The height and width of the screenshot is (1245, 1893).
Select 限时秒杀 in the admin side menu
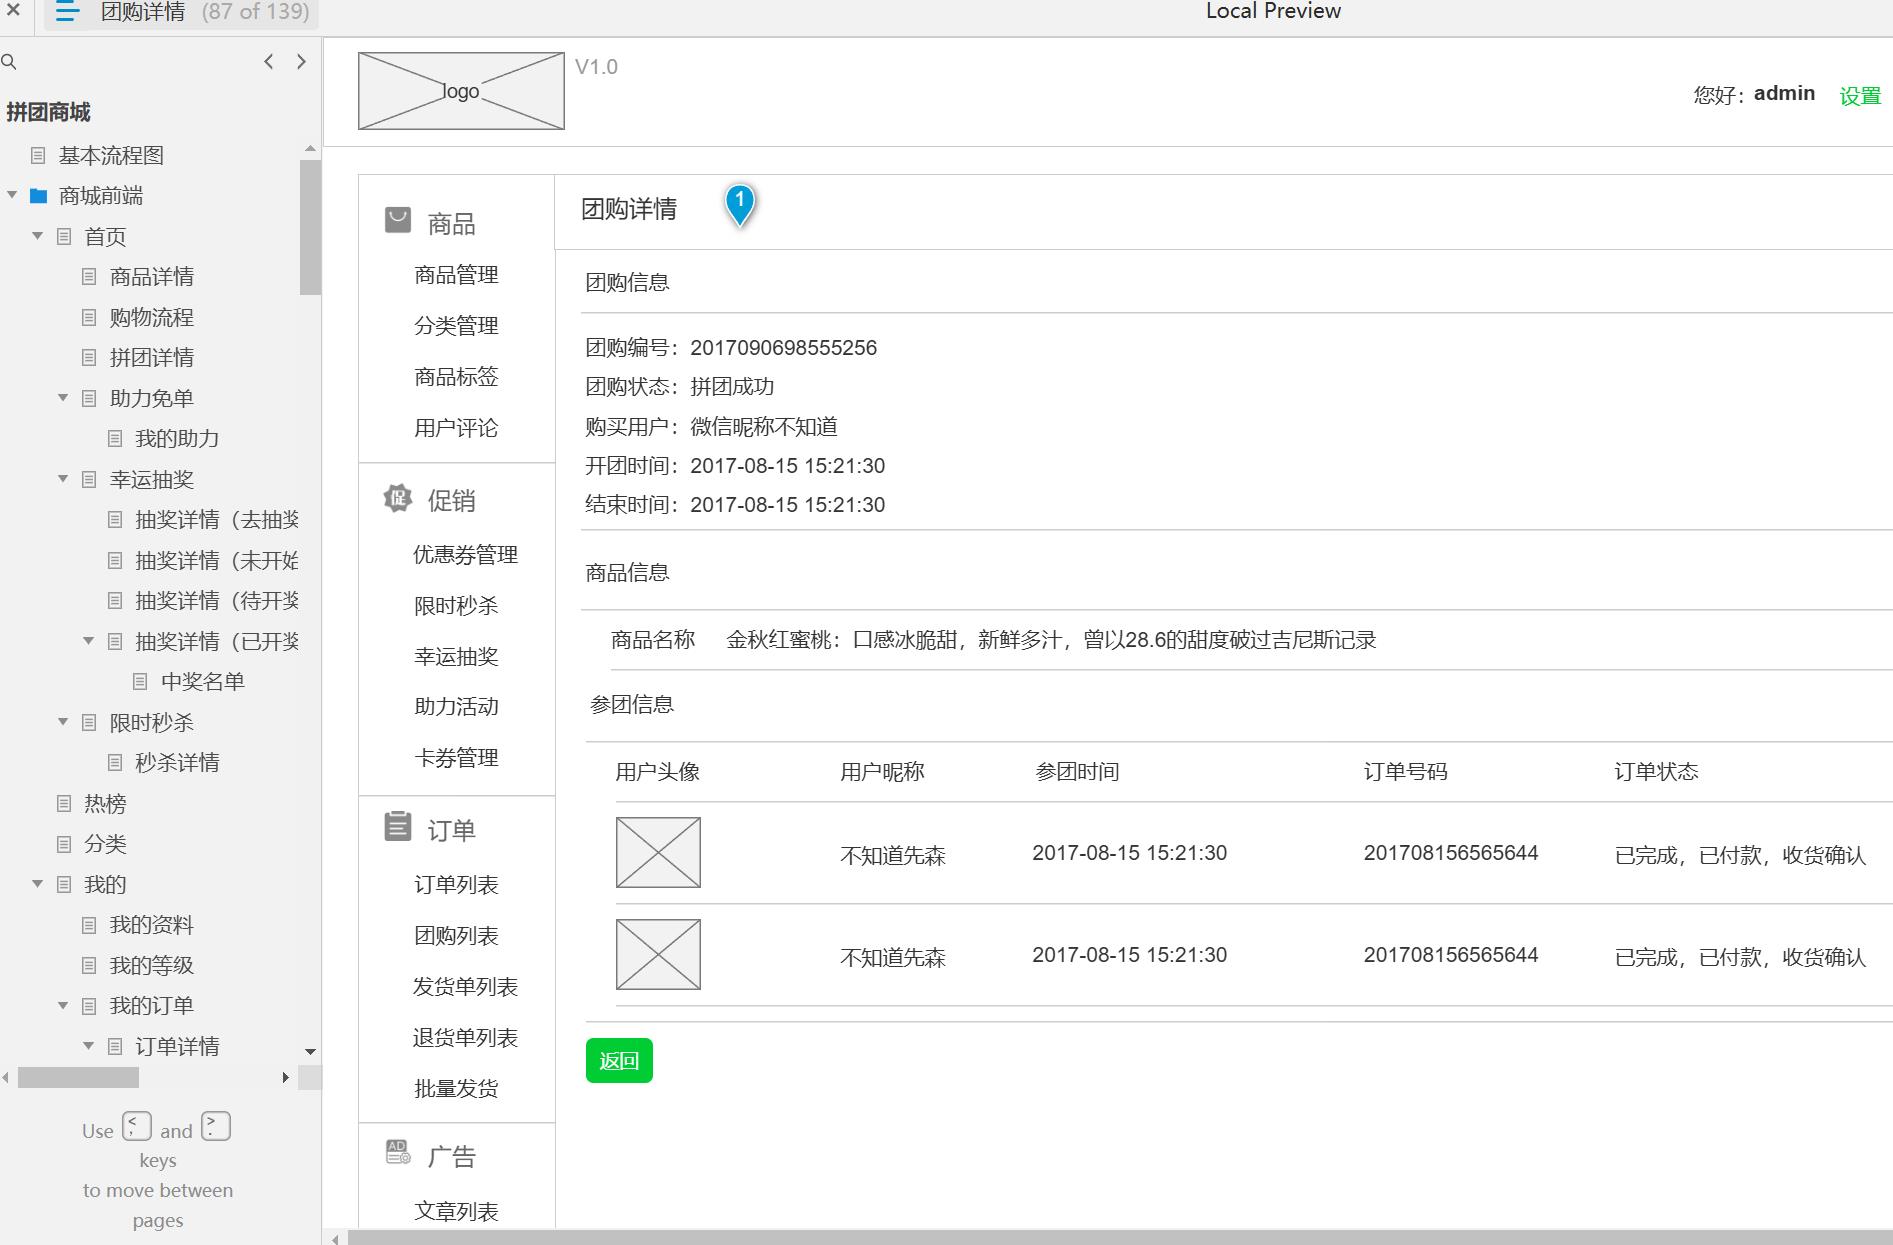click(x=456, y=606)
